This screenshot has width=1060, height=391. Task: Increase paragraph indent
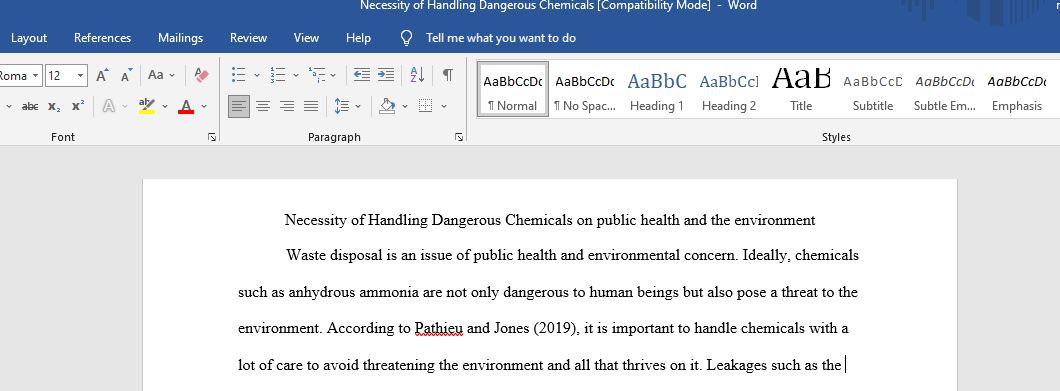386,75
